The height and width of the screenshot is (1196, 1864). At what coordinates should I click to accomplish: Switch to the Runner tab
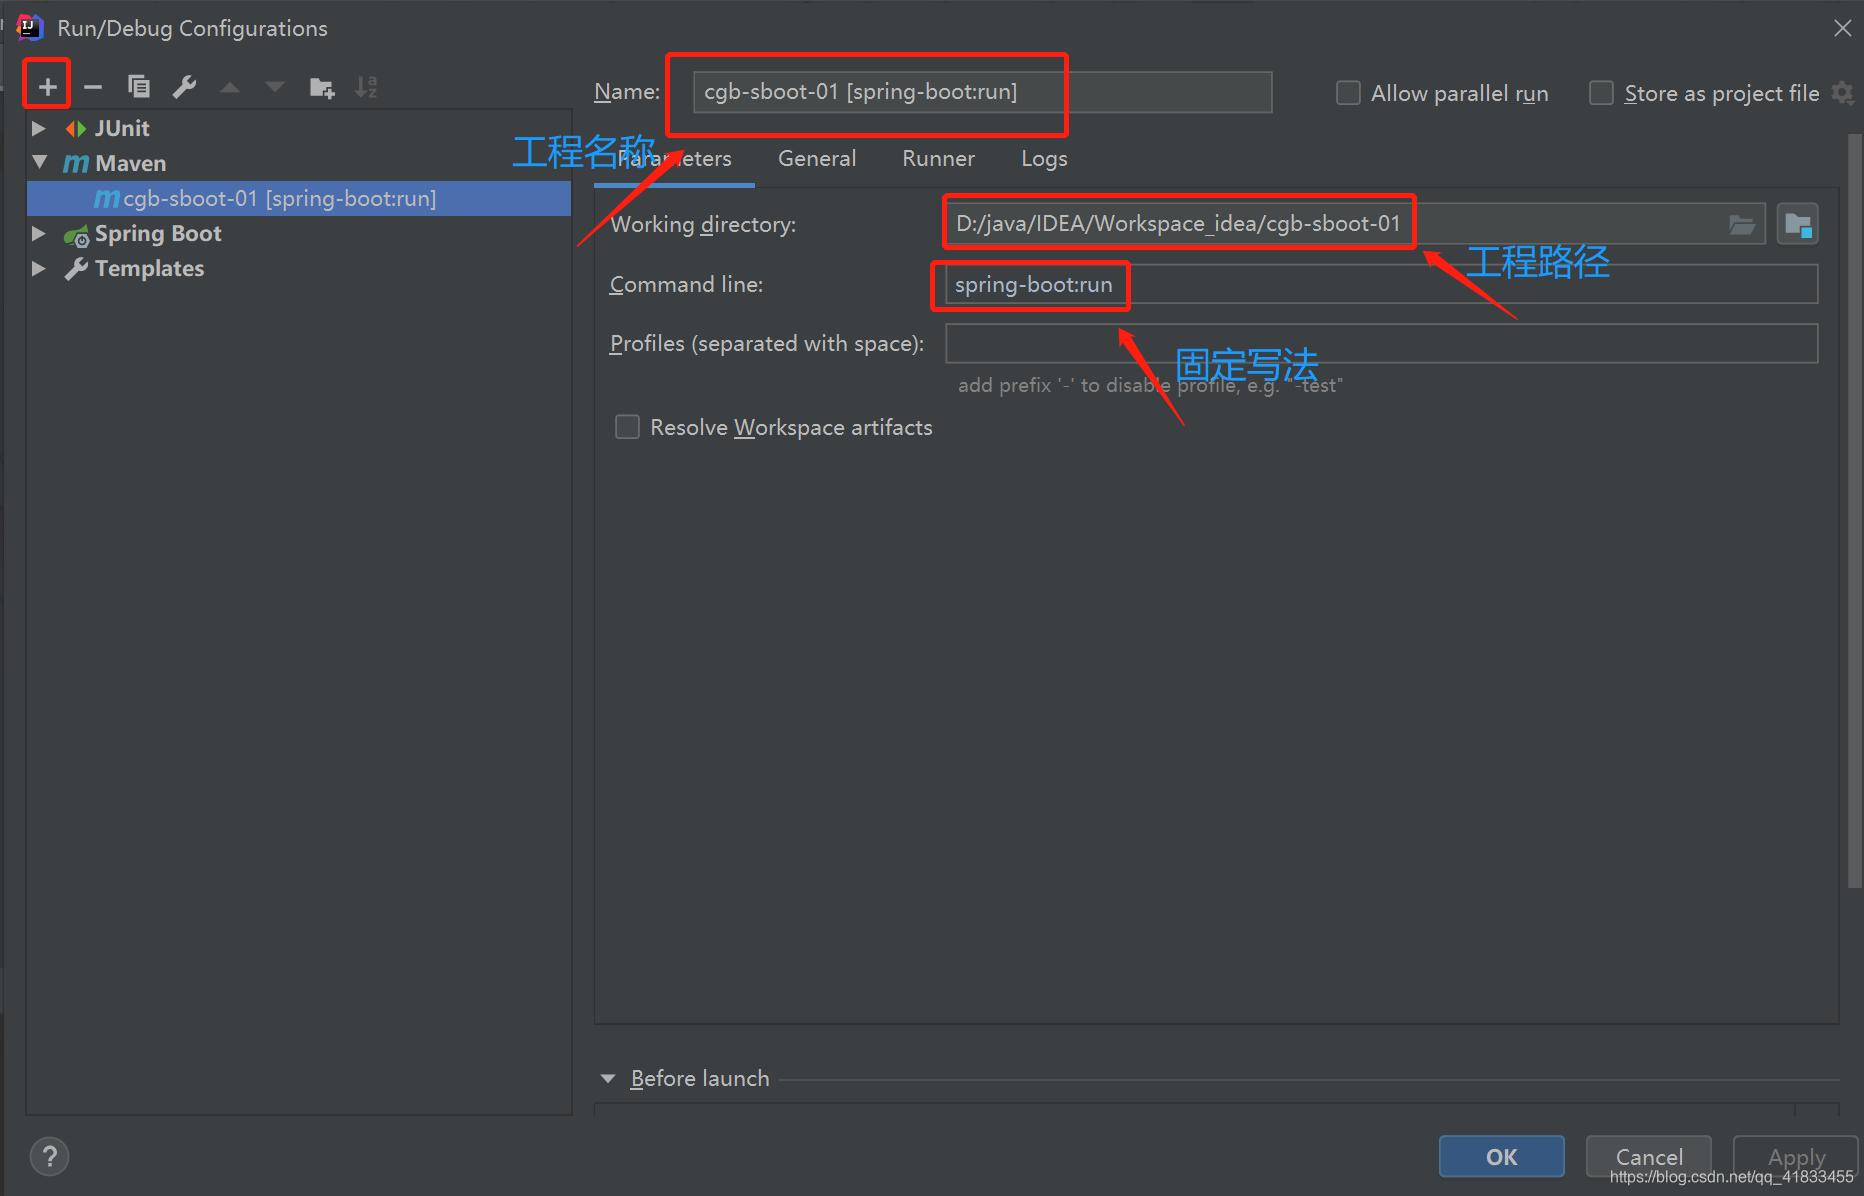(x=938, y=159)
